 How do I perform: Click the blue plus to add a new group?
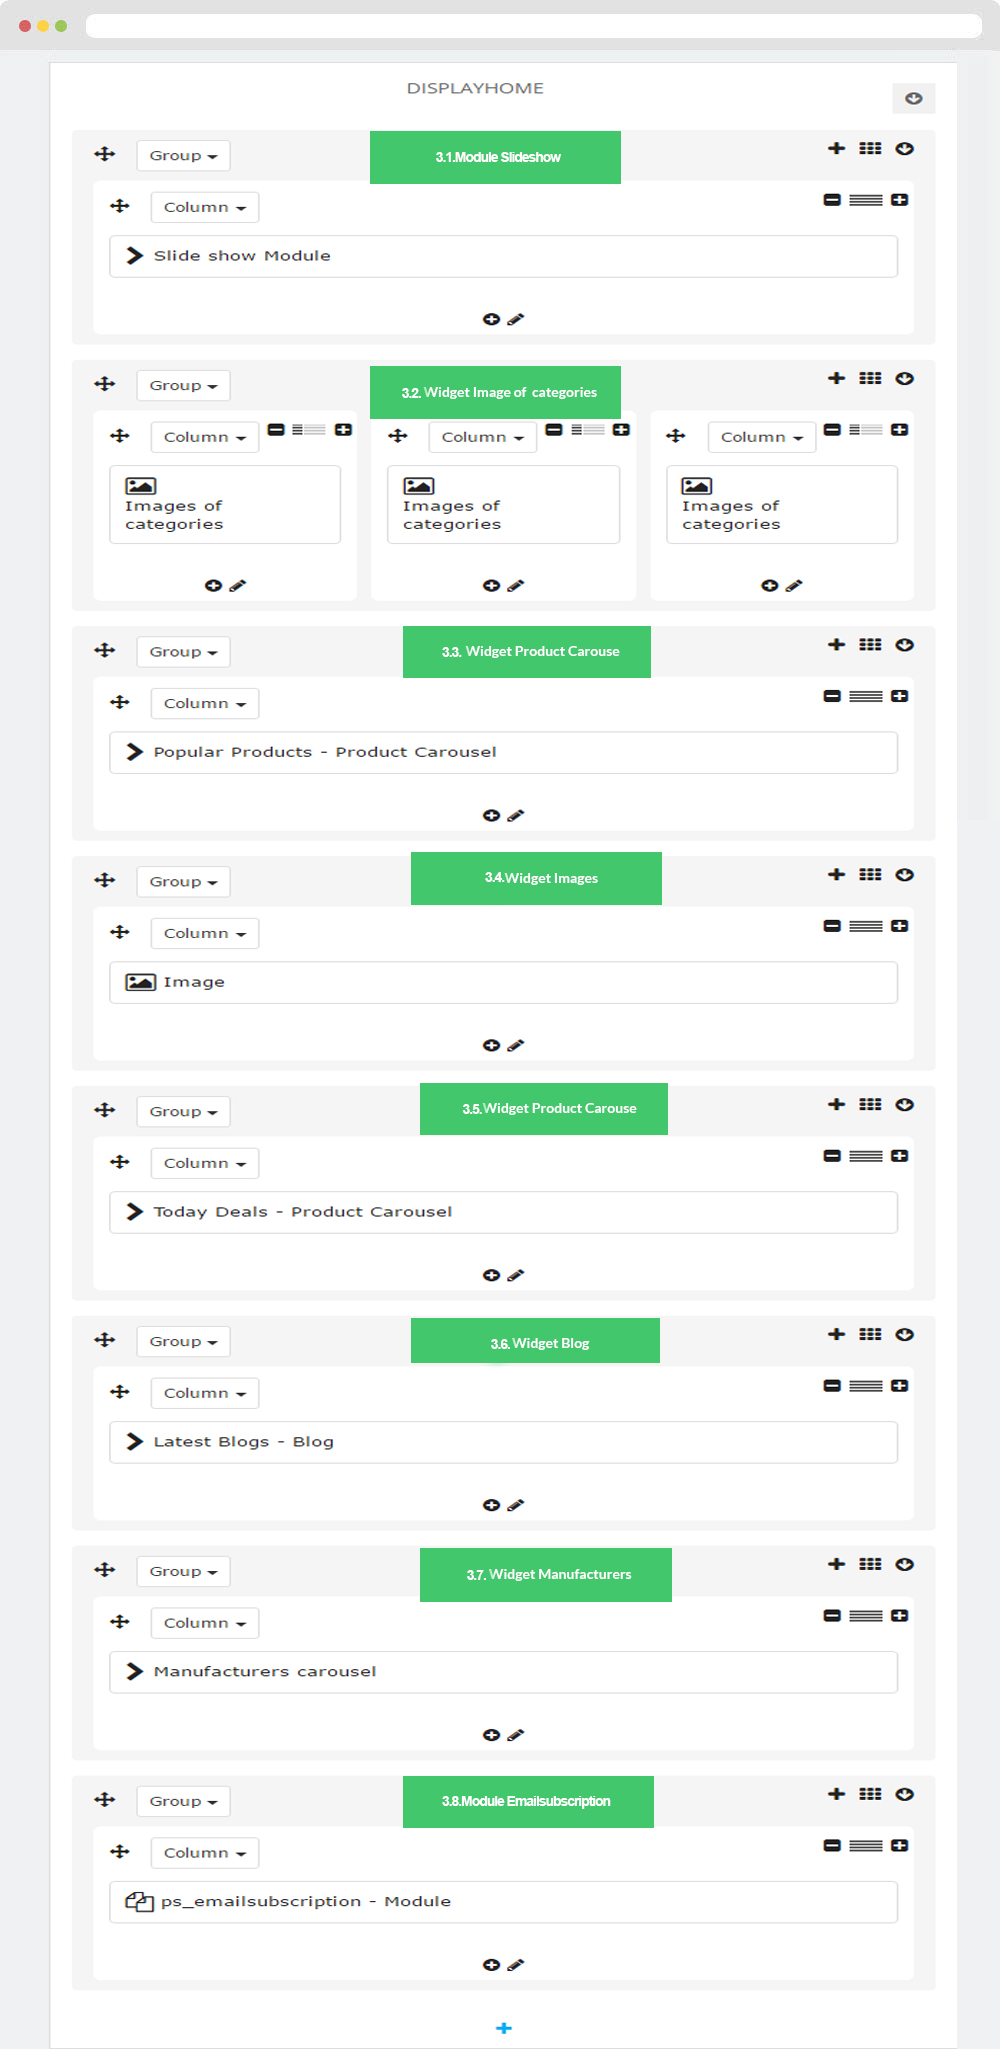[x=504, y=2028]
